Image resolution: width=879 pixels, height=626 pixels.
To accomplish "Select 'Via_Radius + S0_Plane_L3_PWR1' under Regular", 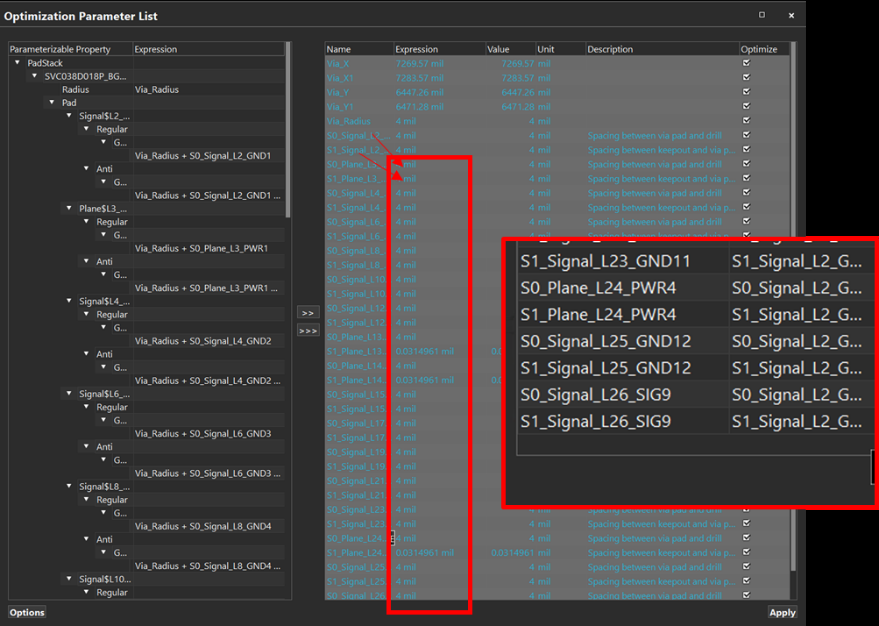I will click(202, 248).
